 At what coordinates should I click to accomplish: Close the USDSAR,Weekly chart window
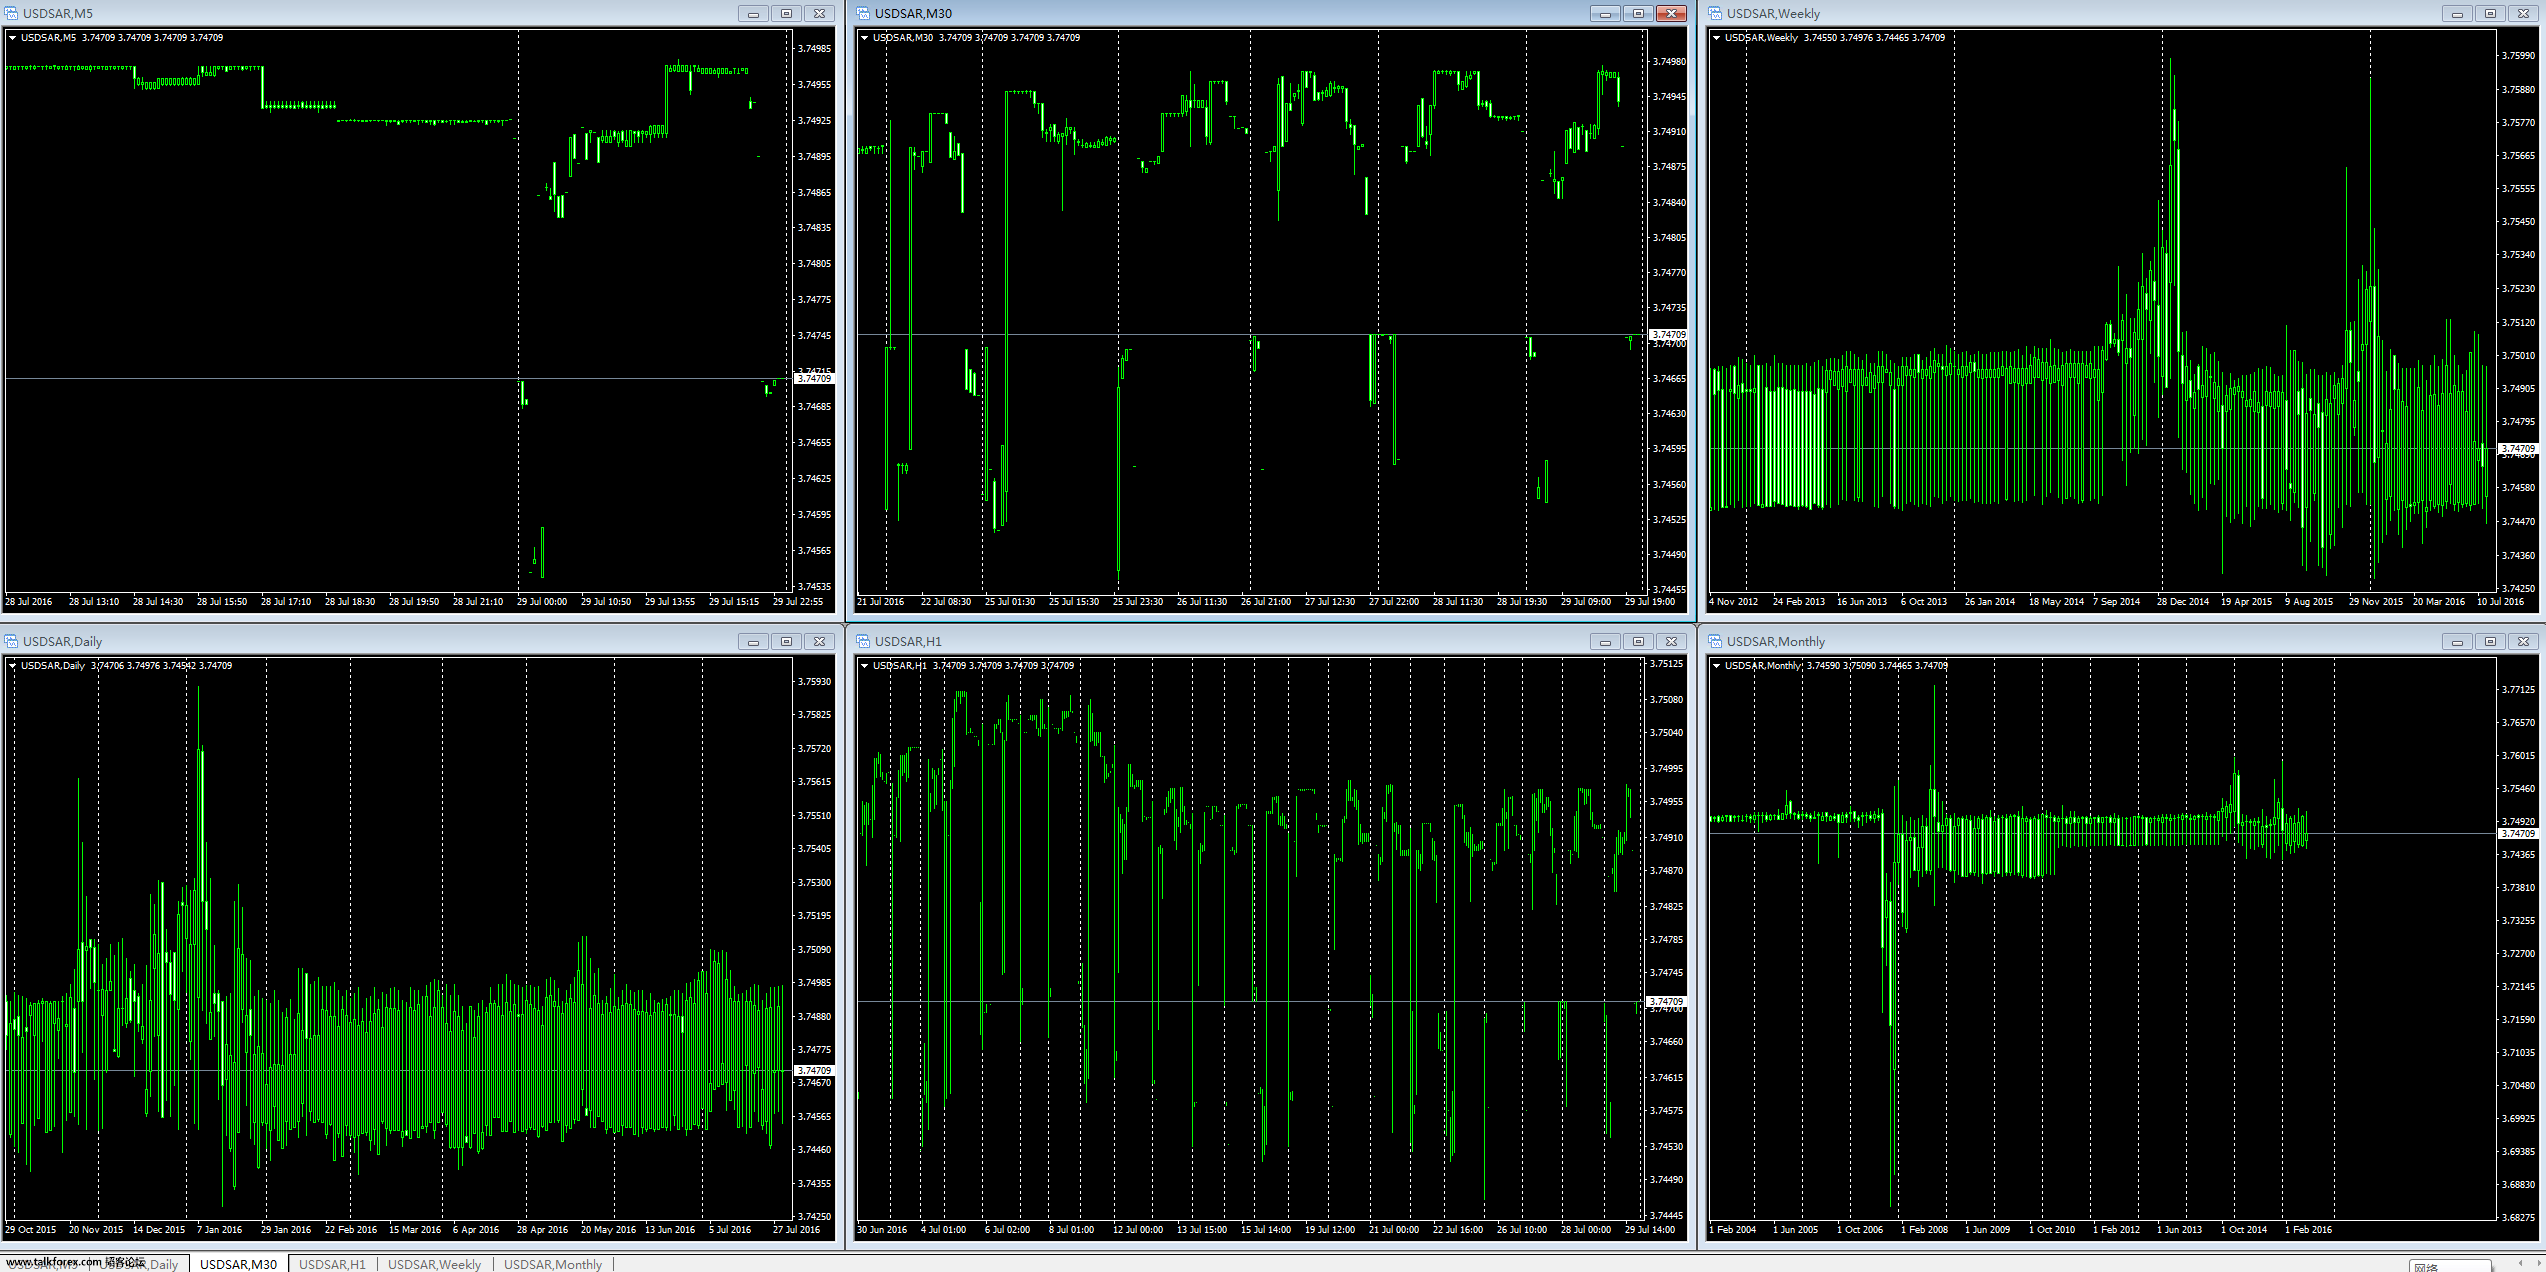2523,13
